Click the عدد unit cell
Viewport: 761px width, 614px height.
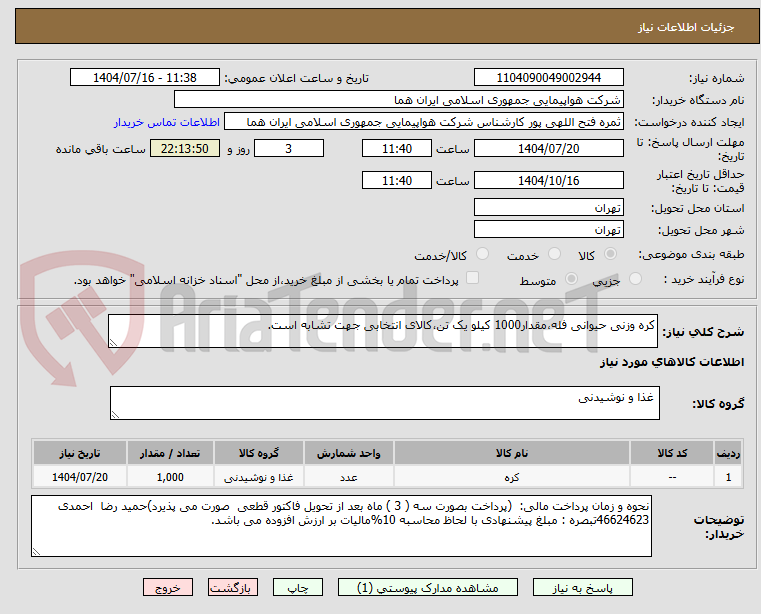click(x=348, y=477)
